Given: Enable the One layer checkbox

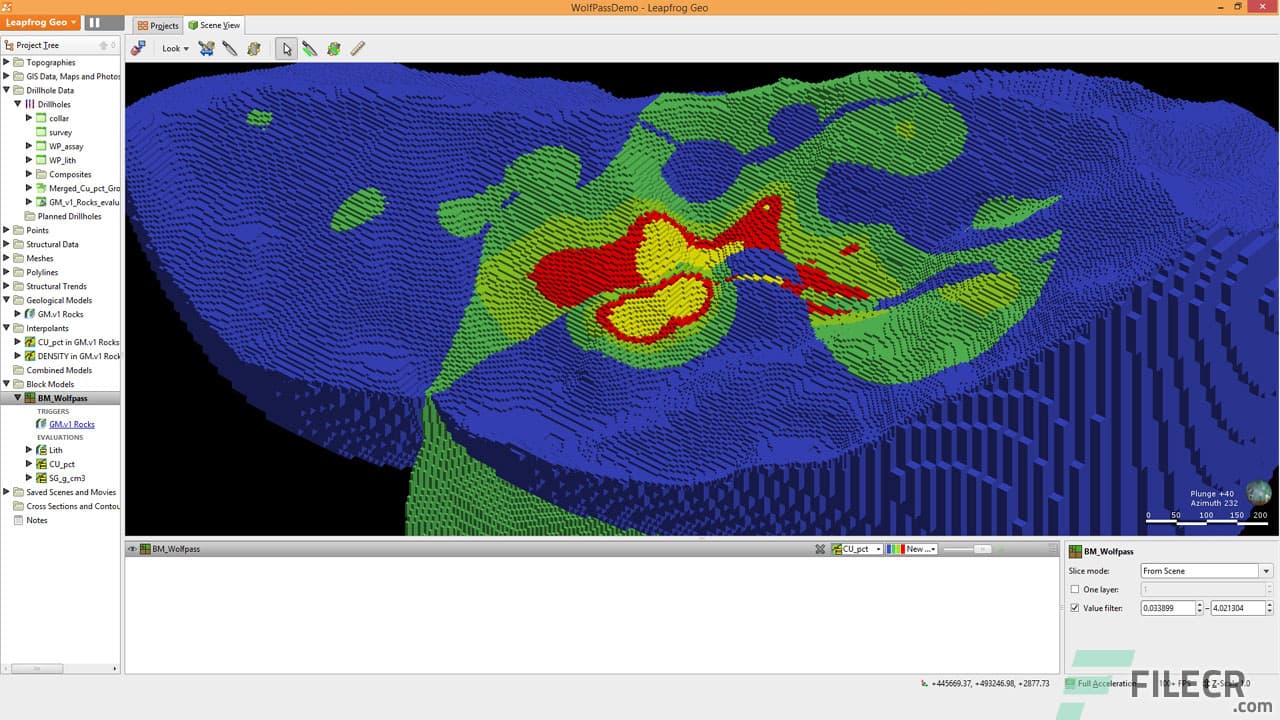Looking at the screenshot, I should point(1077,589).
